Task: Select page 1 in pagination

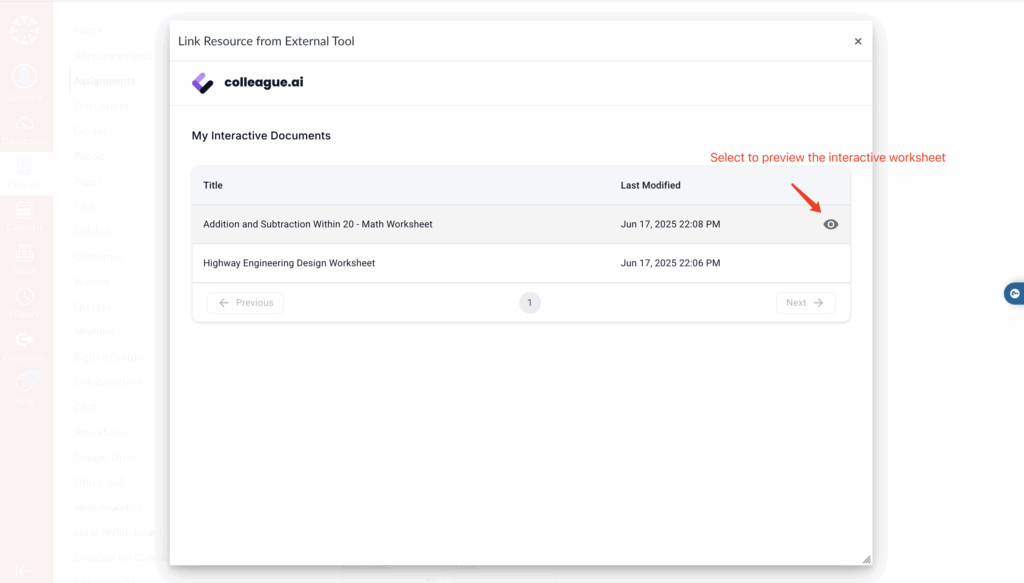Action: click(529, 303)
